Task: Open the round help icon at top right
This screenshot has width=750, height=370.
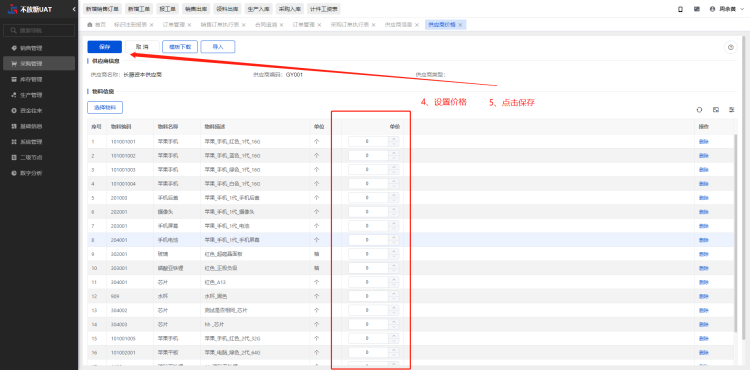Action: (730, 47)
